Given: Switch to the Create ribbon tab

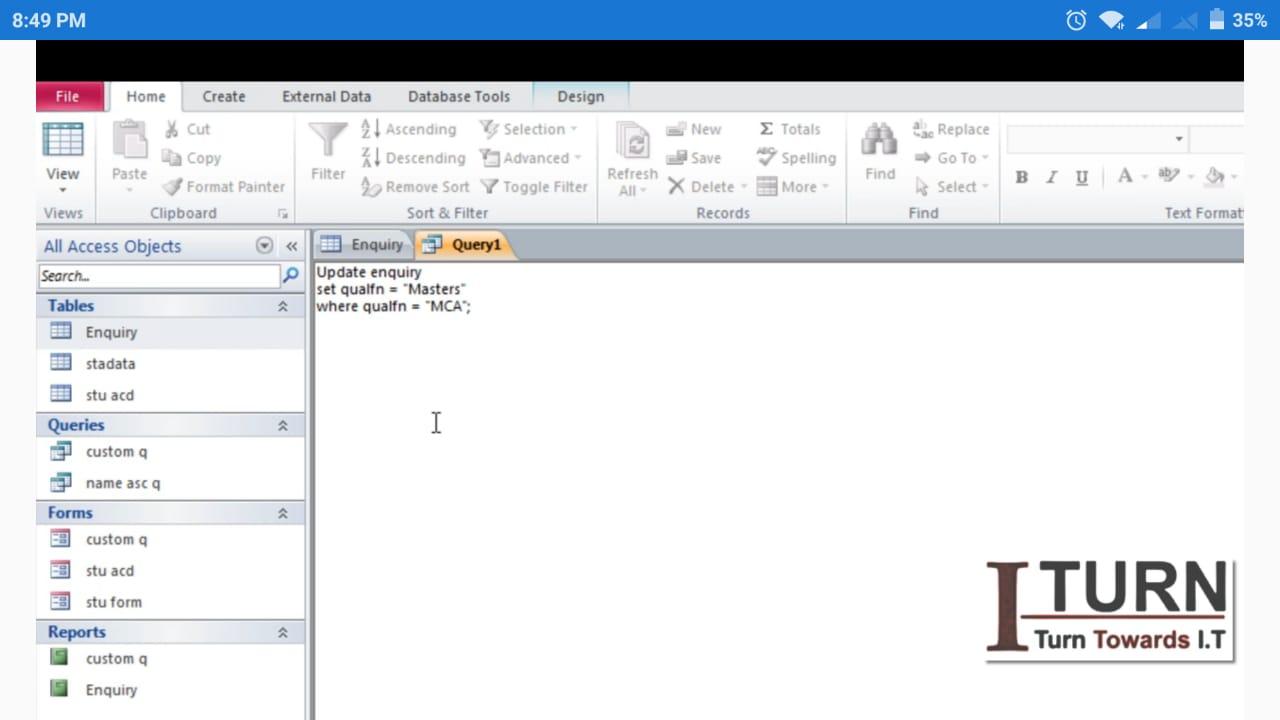Looking at the screenshot, I should [224, 96].
